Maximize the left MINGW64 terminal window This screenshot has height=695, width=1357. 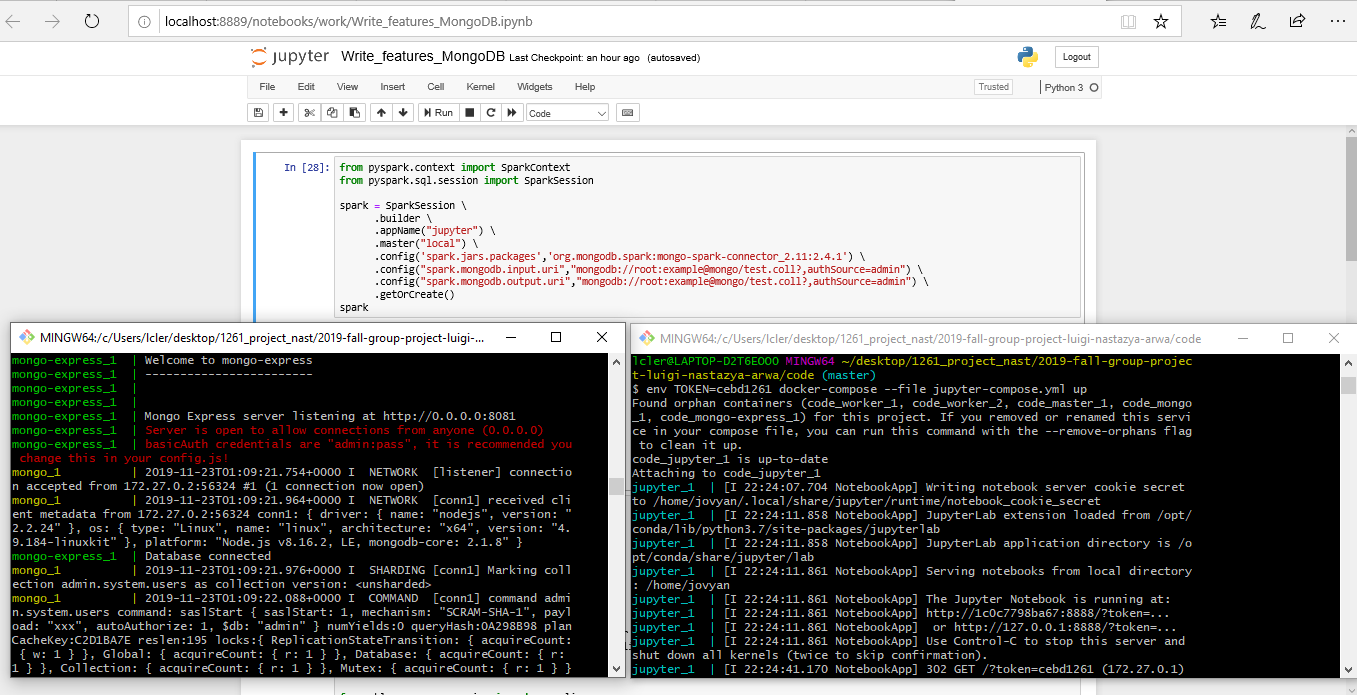[556, 338]
